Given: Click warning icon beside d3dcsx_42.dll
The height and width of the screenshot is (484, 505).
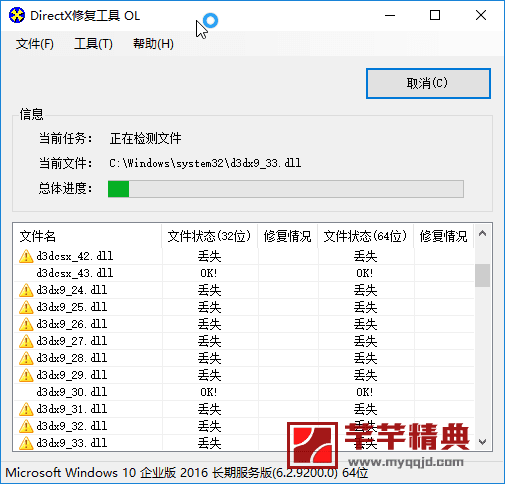Looking at the screenshot, I should pos(26,256).
